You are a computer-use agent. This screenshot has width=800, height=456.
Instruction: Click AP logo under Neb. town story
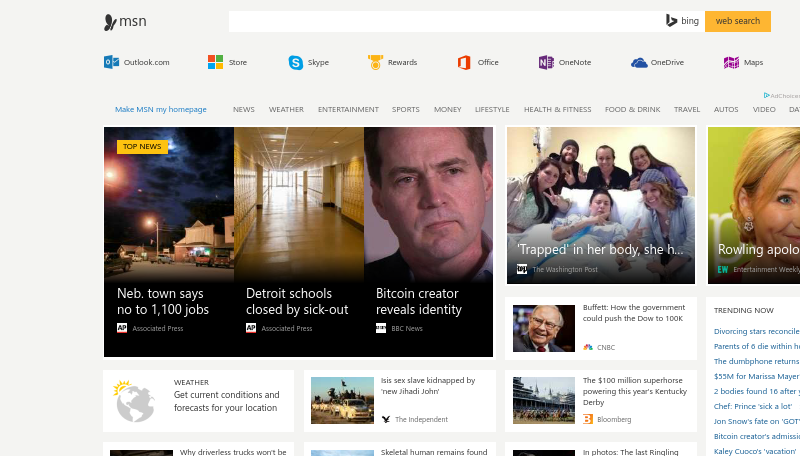pyautogui.click(x=122, y=328)
